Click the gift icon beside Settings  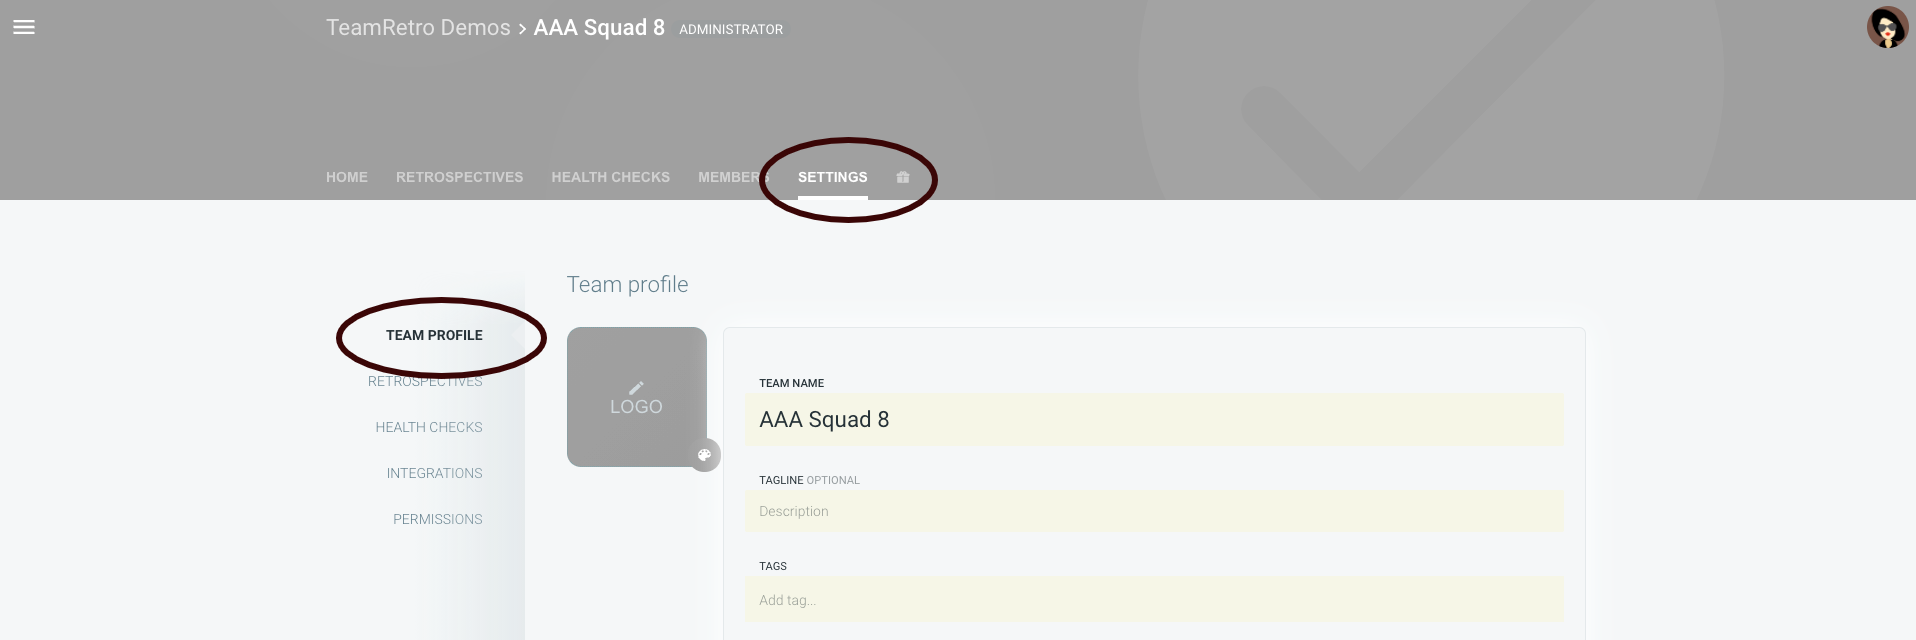[x=903, y=177]
